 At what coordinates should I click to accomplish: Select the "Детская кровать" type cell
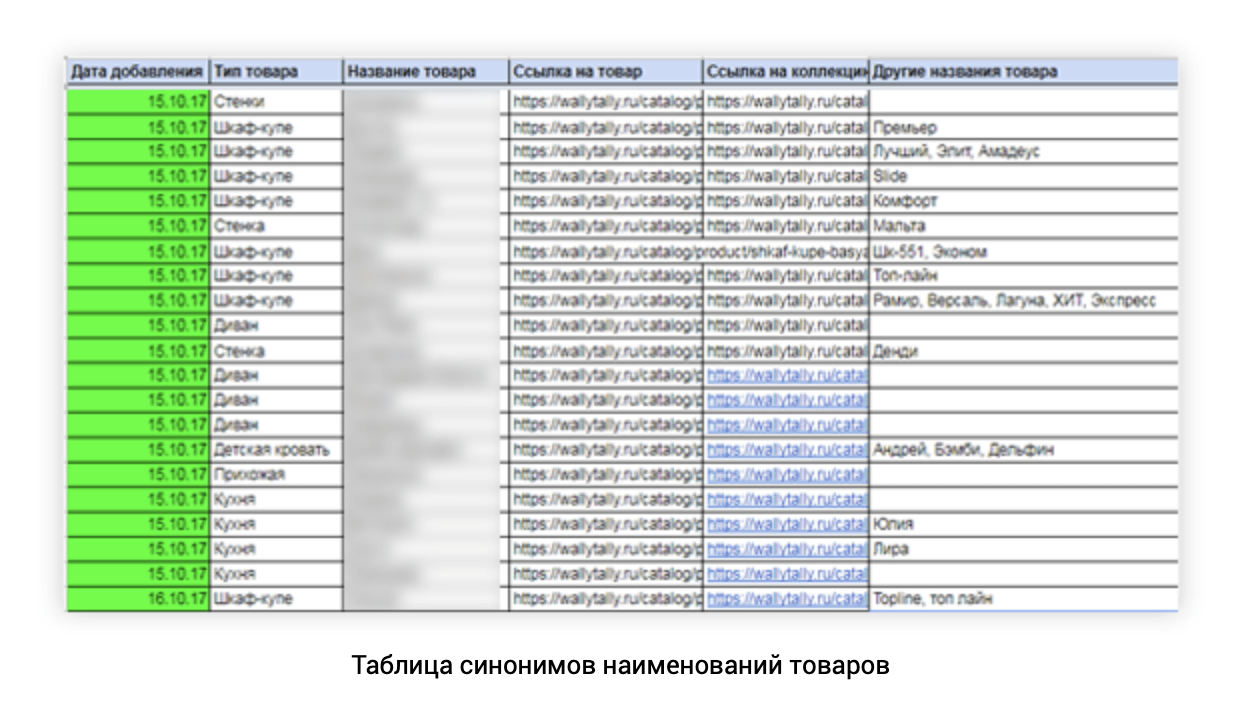click(277, 450)
